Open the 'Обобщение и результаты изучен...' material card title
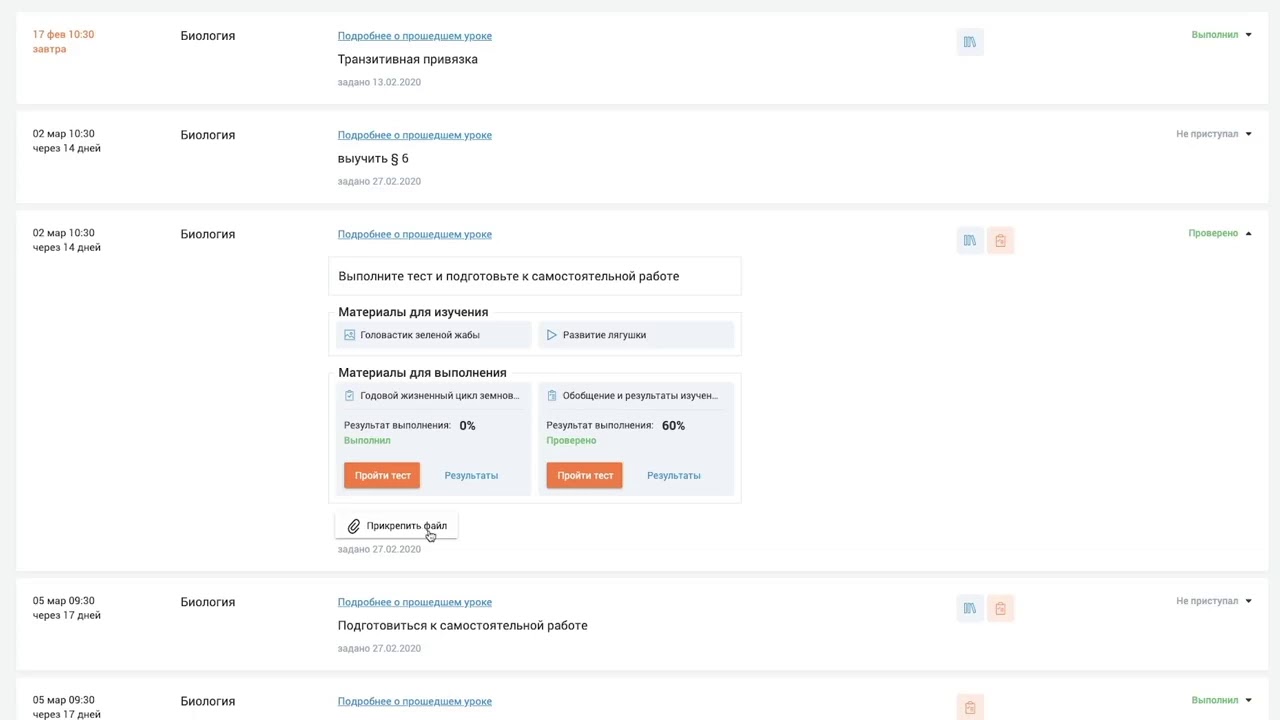This screenshot has height=720, width=1280. pos(639,396)
